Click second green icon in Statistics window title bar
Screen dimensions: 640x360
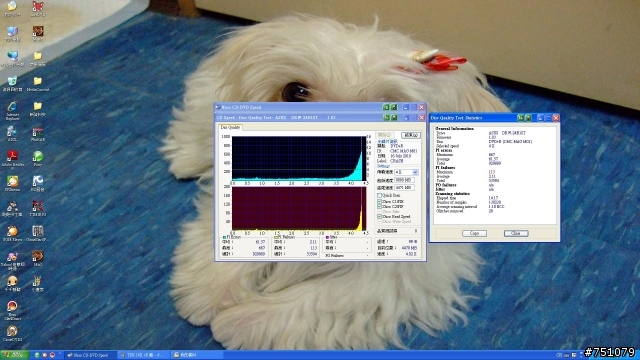click(x=528, y=118)
